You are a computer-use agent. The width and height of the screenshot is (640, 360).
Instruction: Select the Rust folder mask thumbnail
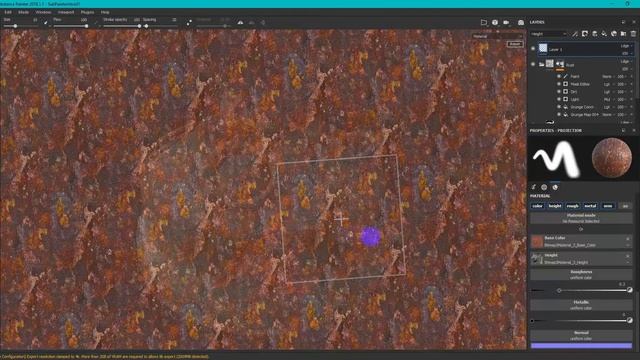pos(560,64)
